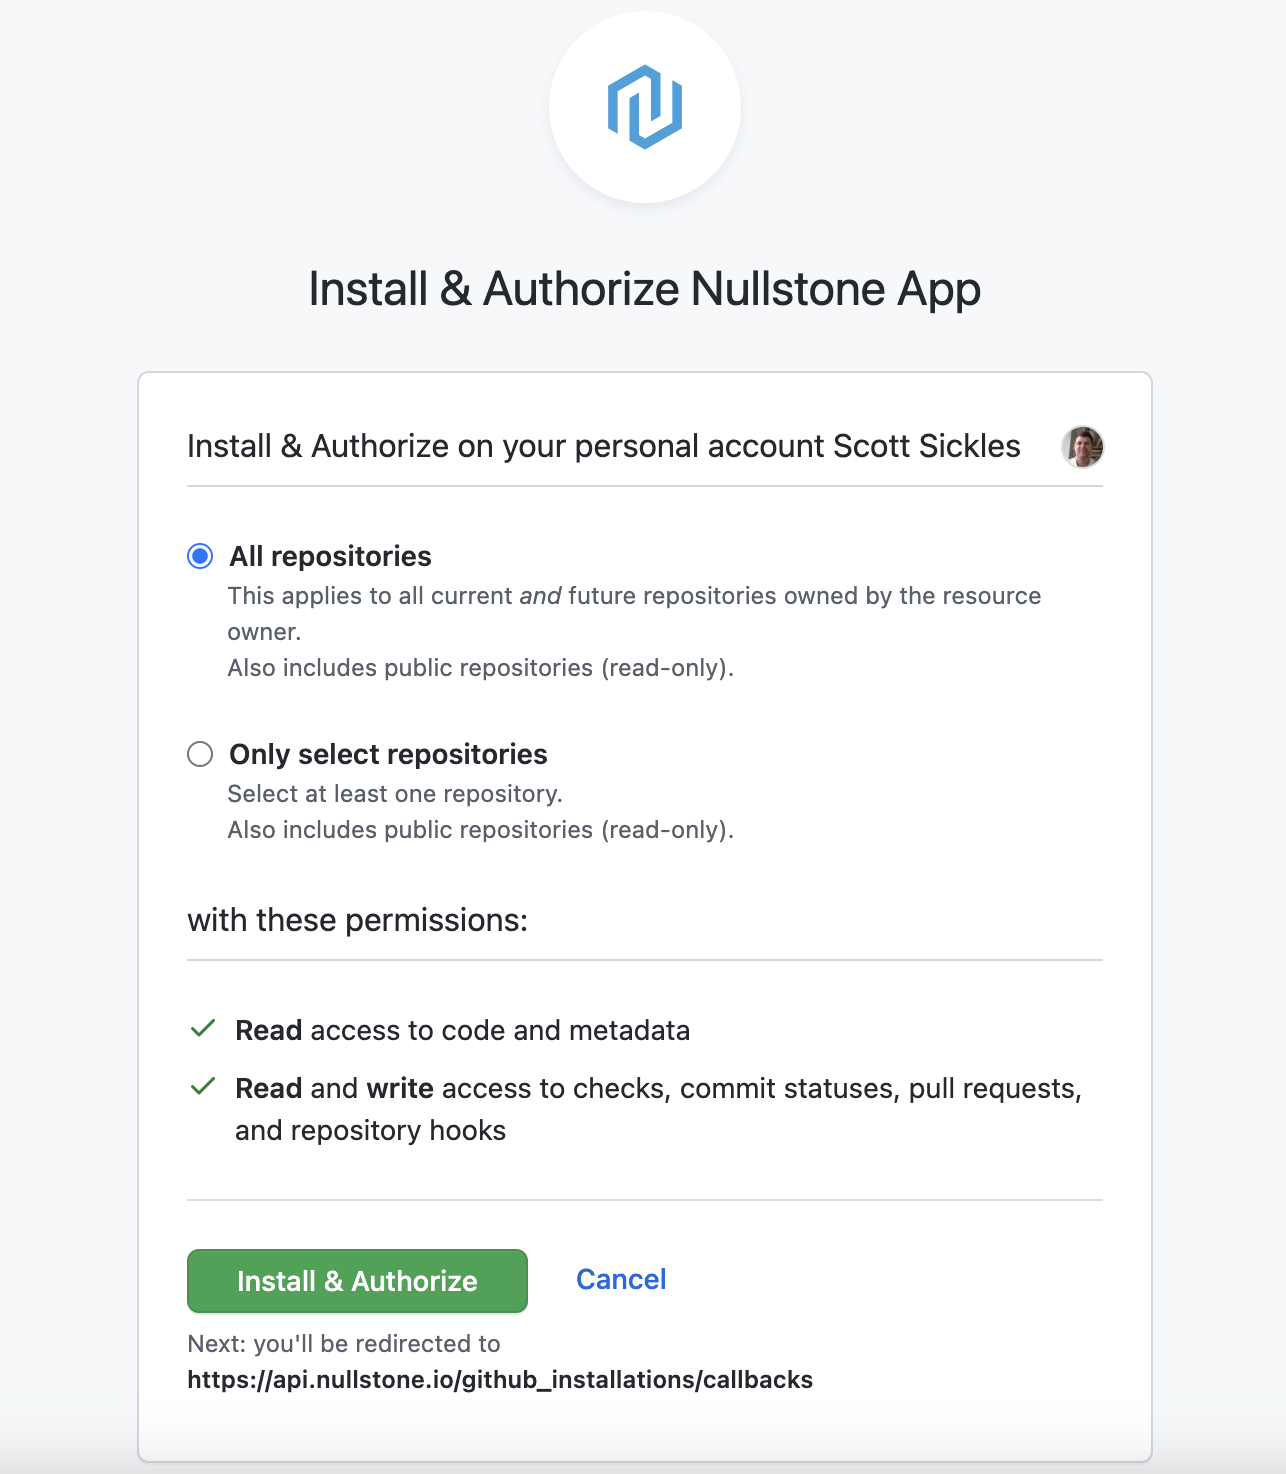Click the Cancel link
1286x1474 pixels.
[x=620, y=1280]
